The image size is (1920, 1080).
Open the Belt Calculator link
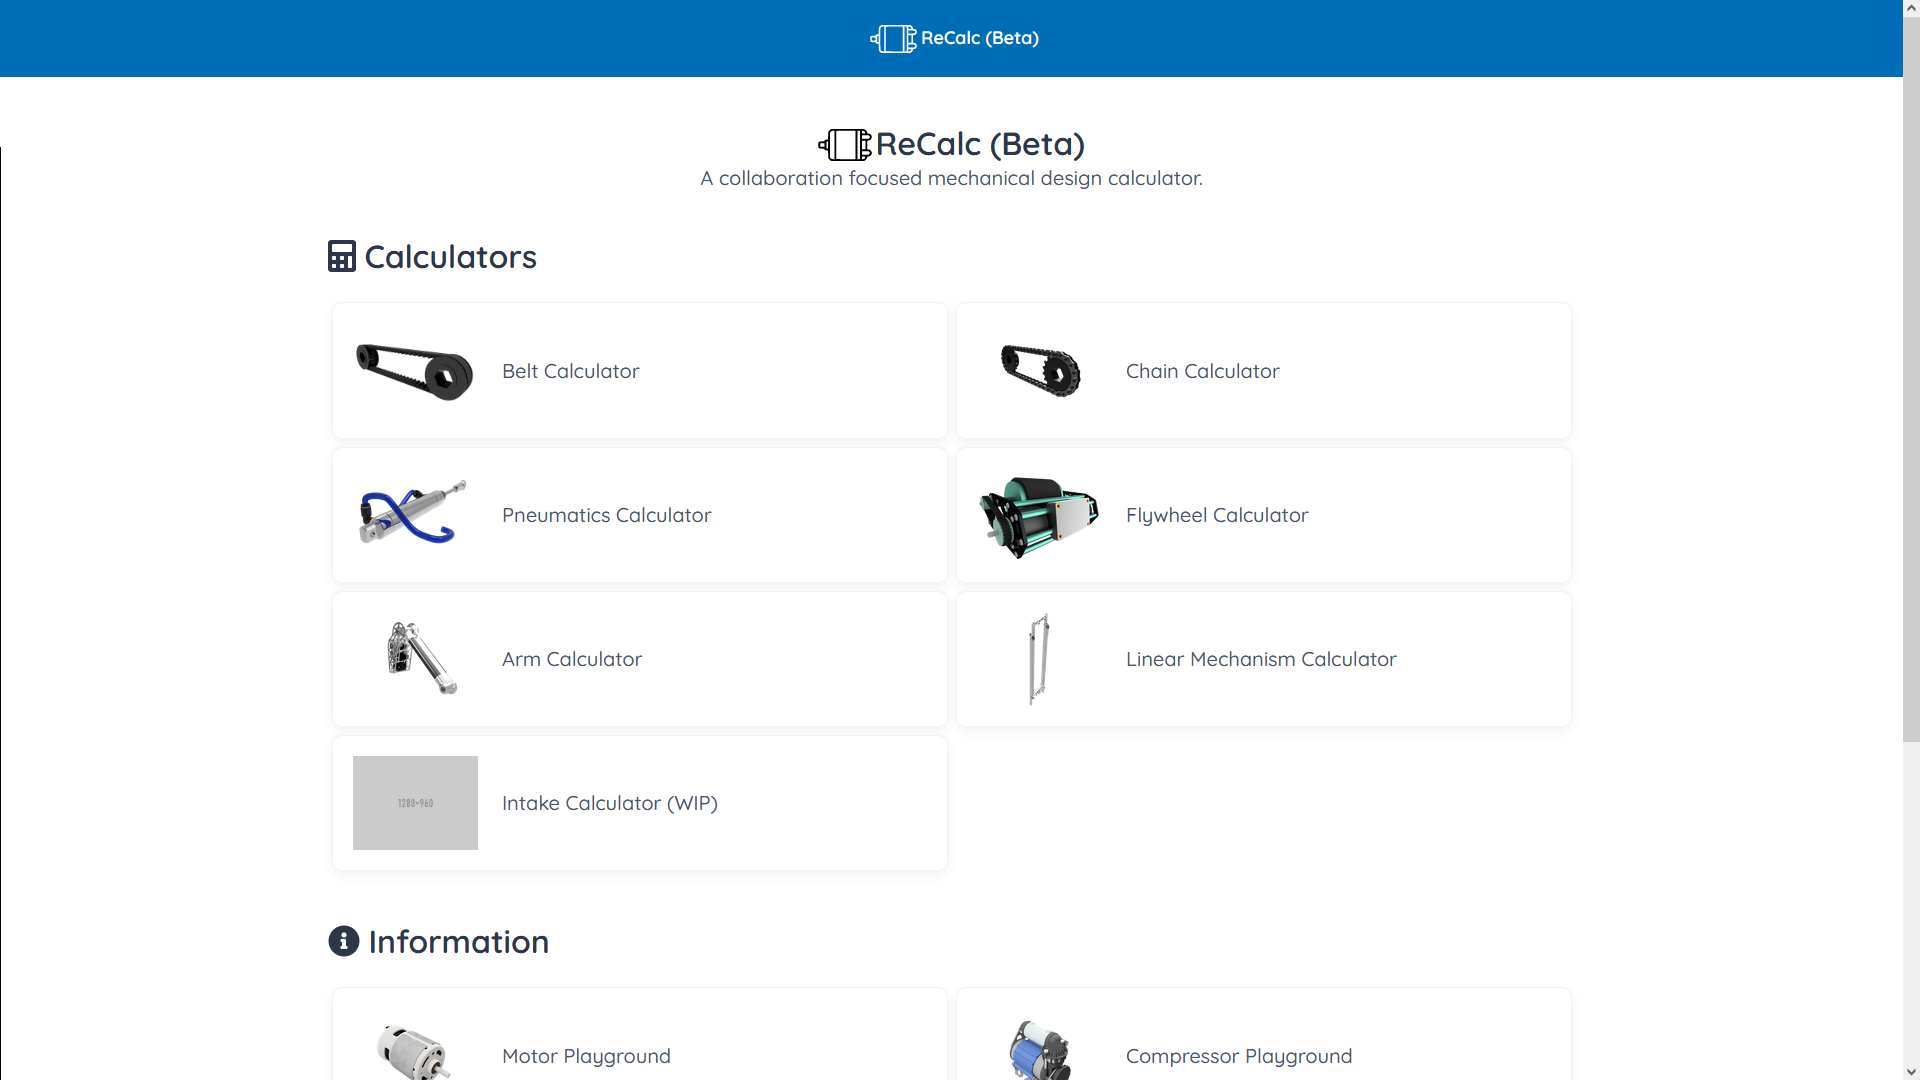[570, 371]
